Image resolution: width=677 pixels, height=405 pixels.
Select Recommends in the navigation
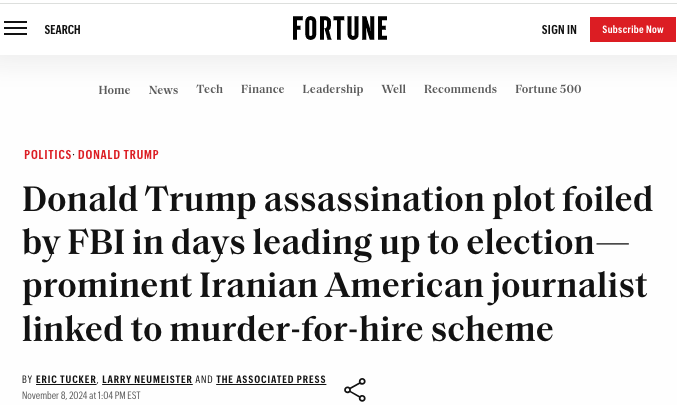click(x=460, y=89)
